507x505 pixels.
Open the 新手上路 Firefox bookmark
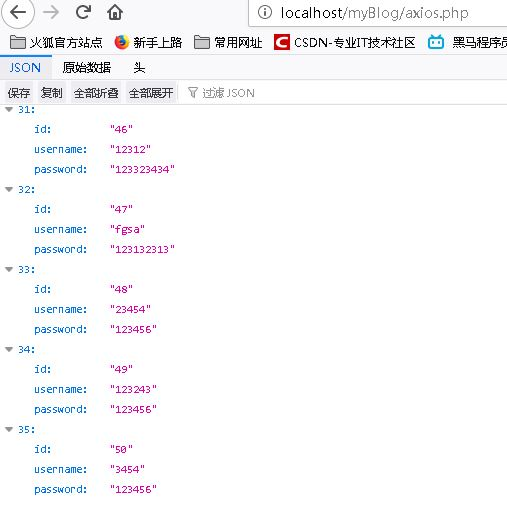tap(148, 43)
